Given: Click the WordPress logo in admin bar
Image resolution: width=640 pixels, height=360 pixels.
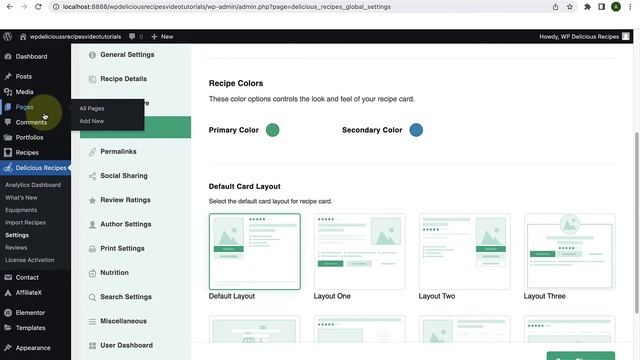Looking at the screenshot, I should (7, 36).
